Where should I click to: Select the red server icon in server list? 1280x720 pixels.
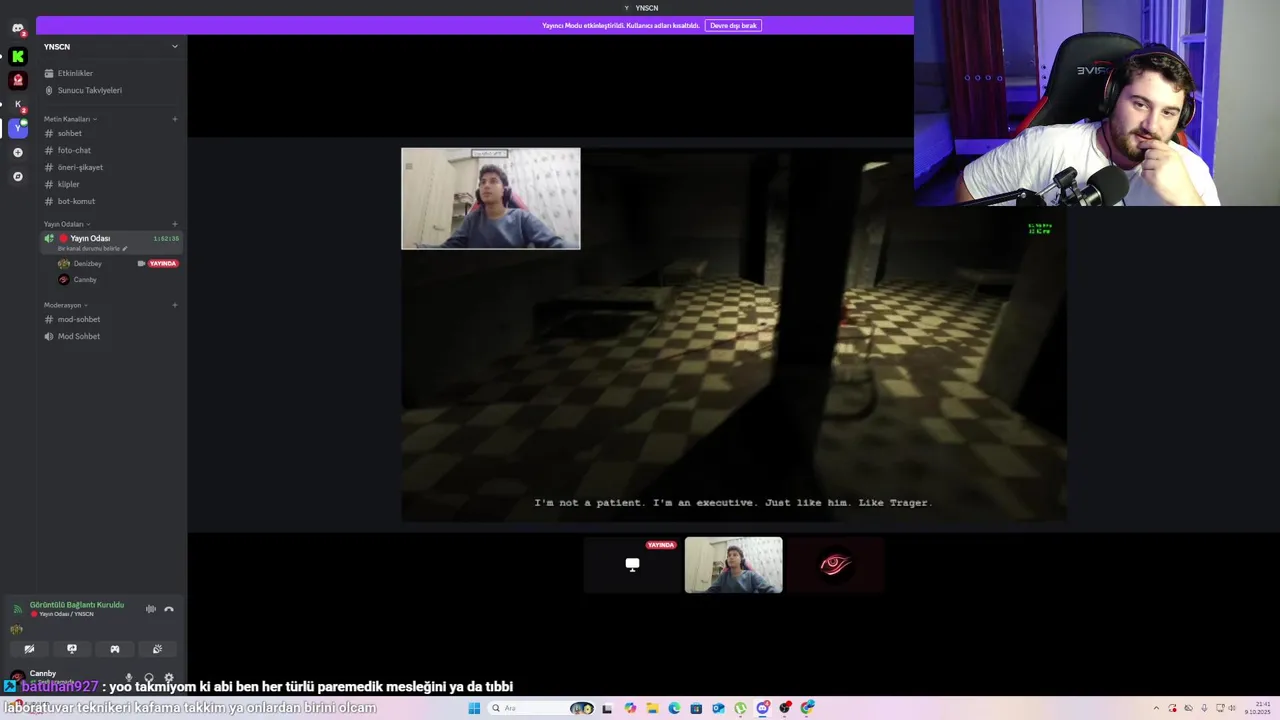(17, 80)
